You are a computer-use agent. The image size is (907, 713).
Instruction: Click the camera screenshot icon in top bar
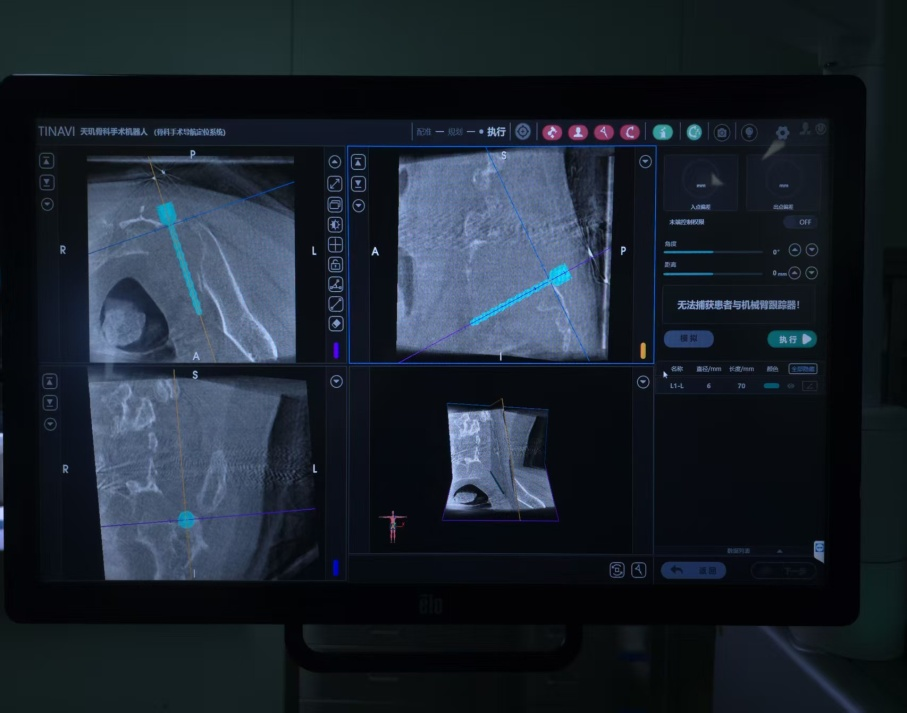(x=721, y=132)
